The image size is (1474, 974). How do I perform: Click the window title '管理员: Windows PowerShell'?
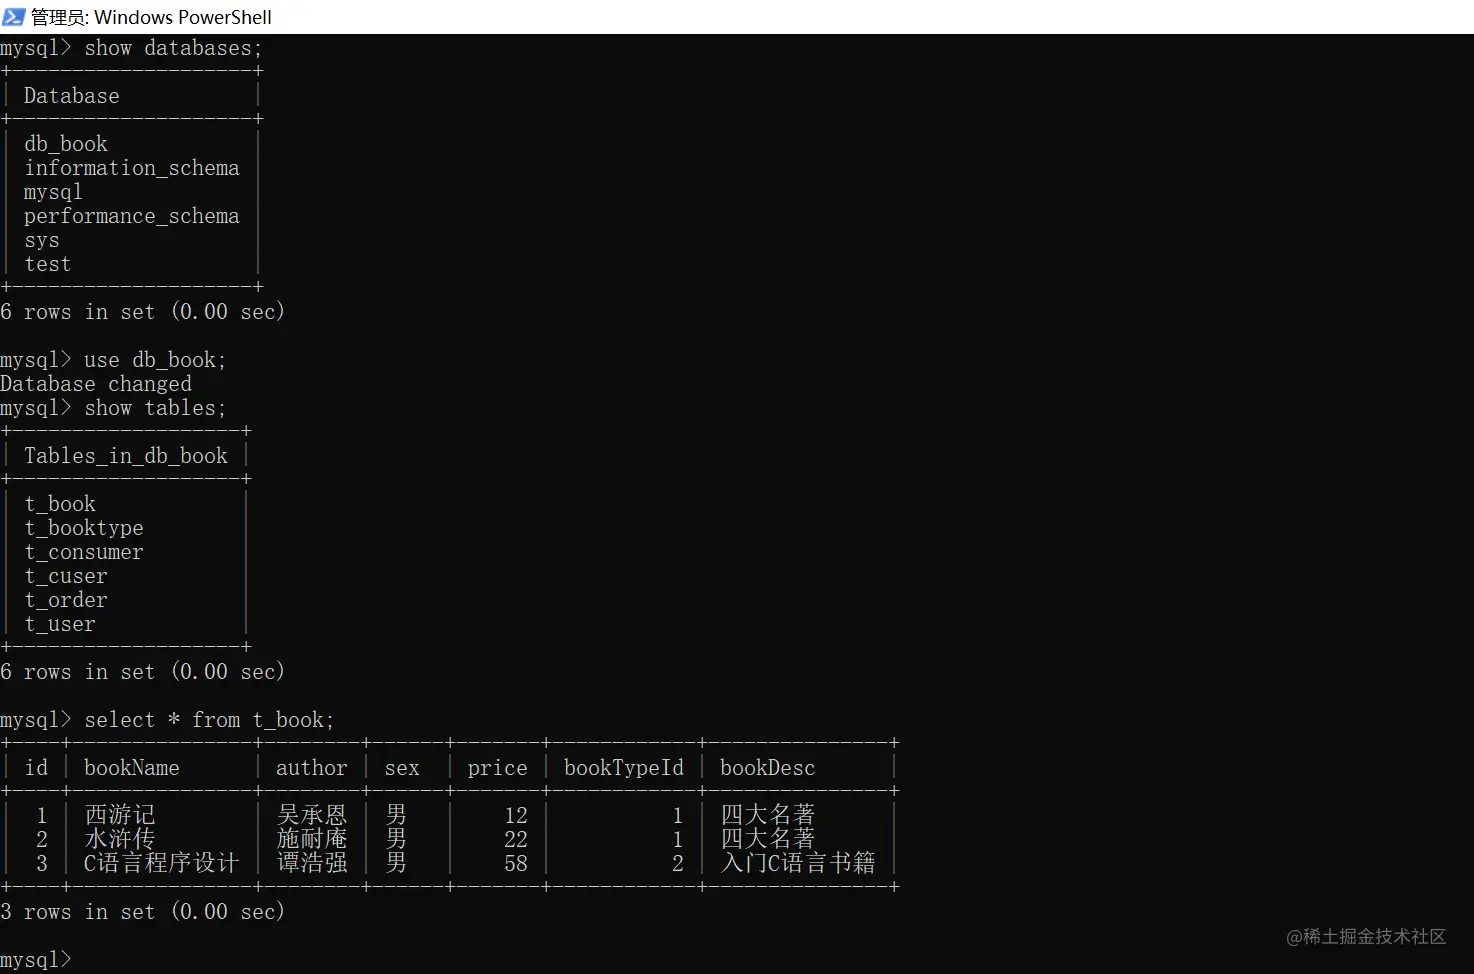coord(151,17)
